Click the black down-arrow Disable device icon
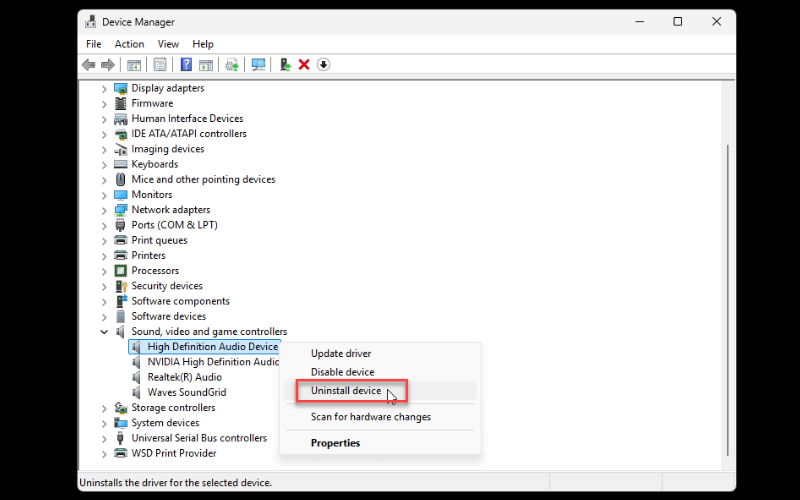The height and width of the screenshot is (500, 800). click(x=323, y=65)
